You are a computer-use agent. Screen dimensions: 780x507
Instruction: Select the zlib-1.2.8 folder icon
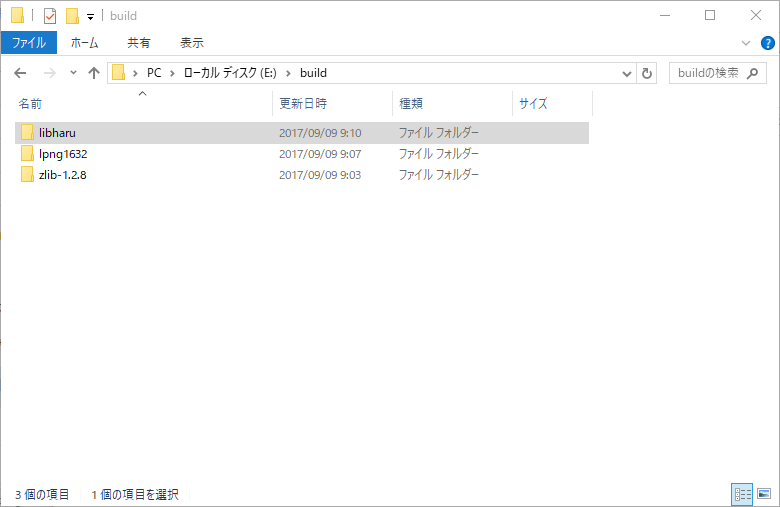[27, 175]
